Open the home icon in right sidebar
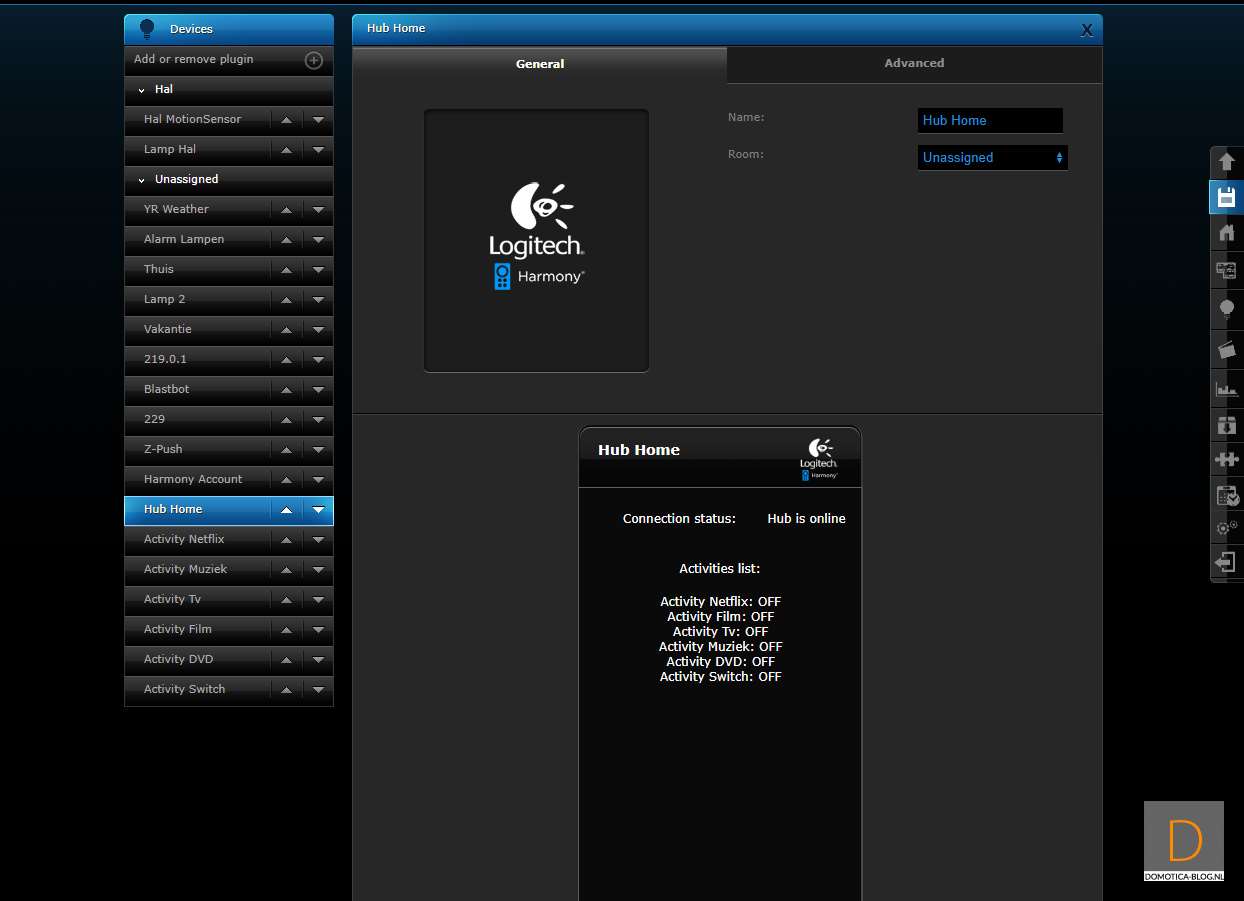The image size is (1244, 901). (x=1226, y=234)
